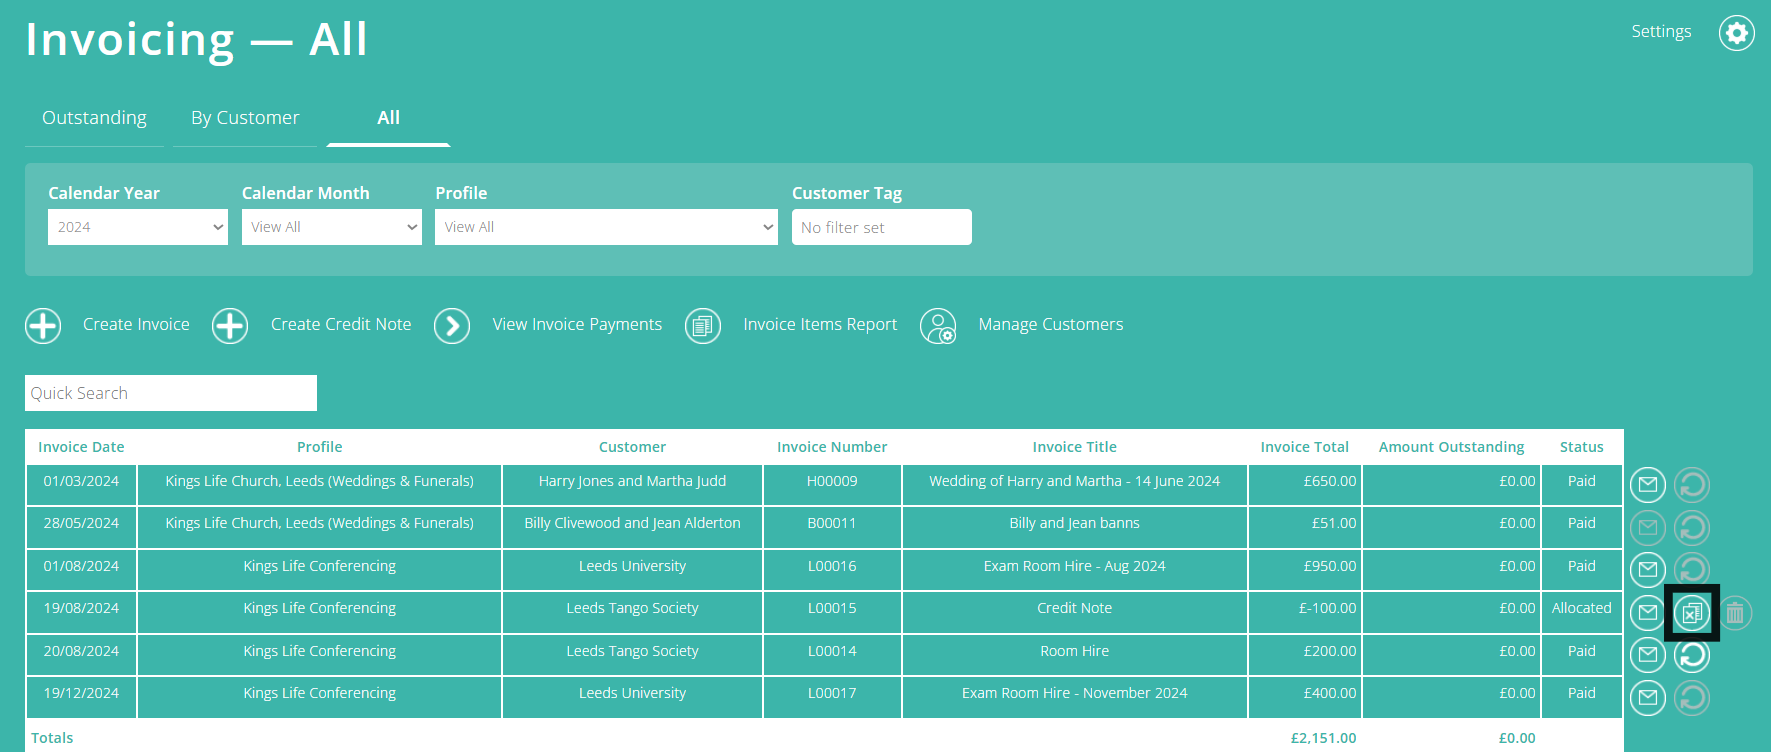Open the View Invoice Payments link
This screenshot has width=1771, height=752.
tap(577, 325)
